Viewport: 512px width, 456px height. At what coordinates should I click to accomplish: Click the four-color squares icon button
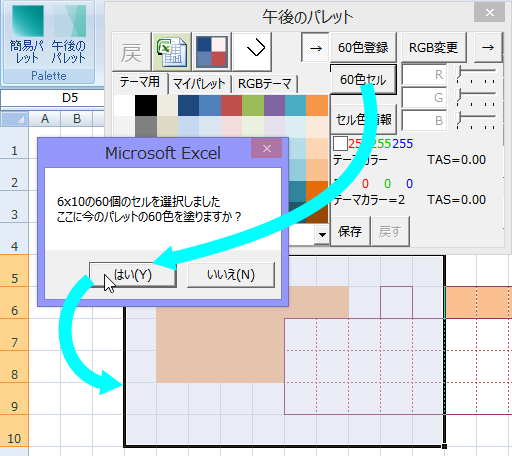(212, 52)
